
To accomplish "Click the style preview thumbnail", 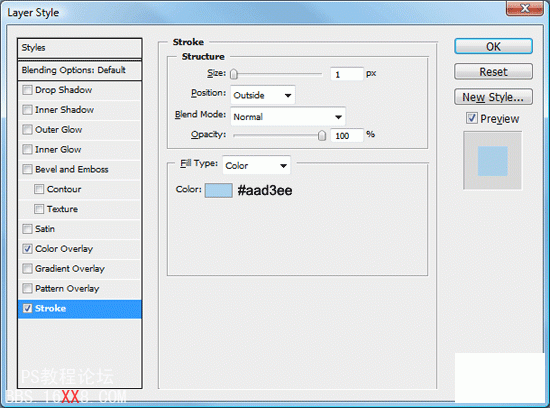I will (x=492, y=161).
